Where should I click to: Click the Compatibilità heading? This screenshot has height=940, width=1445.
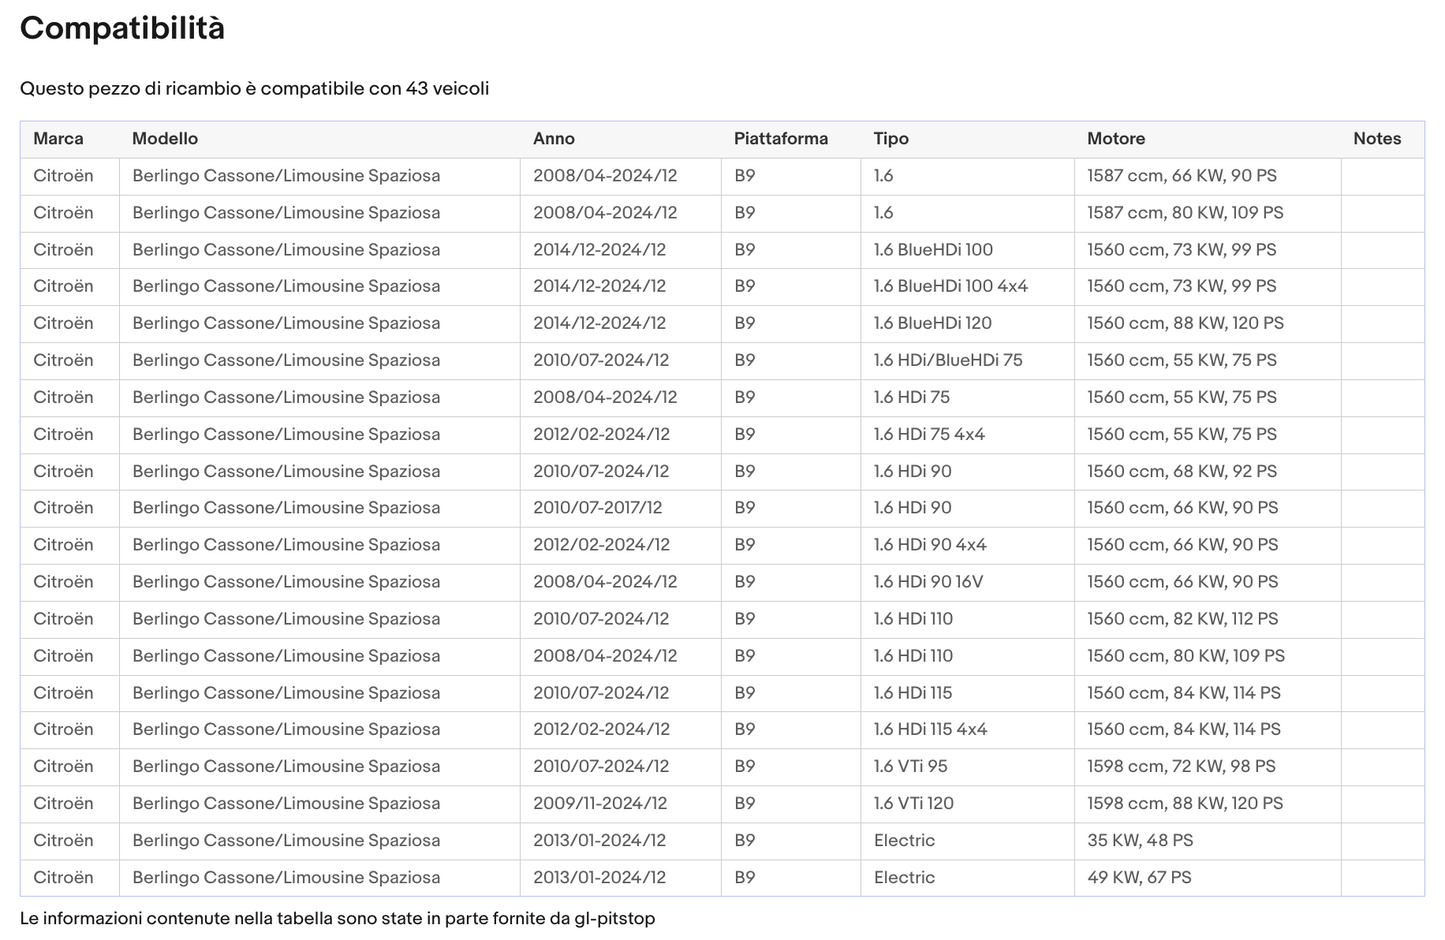[x=122, y=28]
